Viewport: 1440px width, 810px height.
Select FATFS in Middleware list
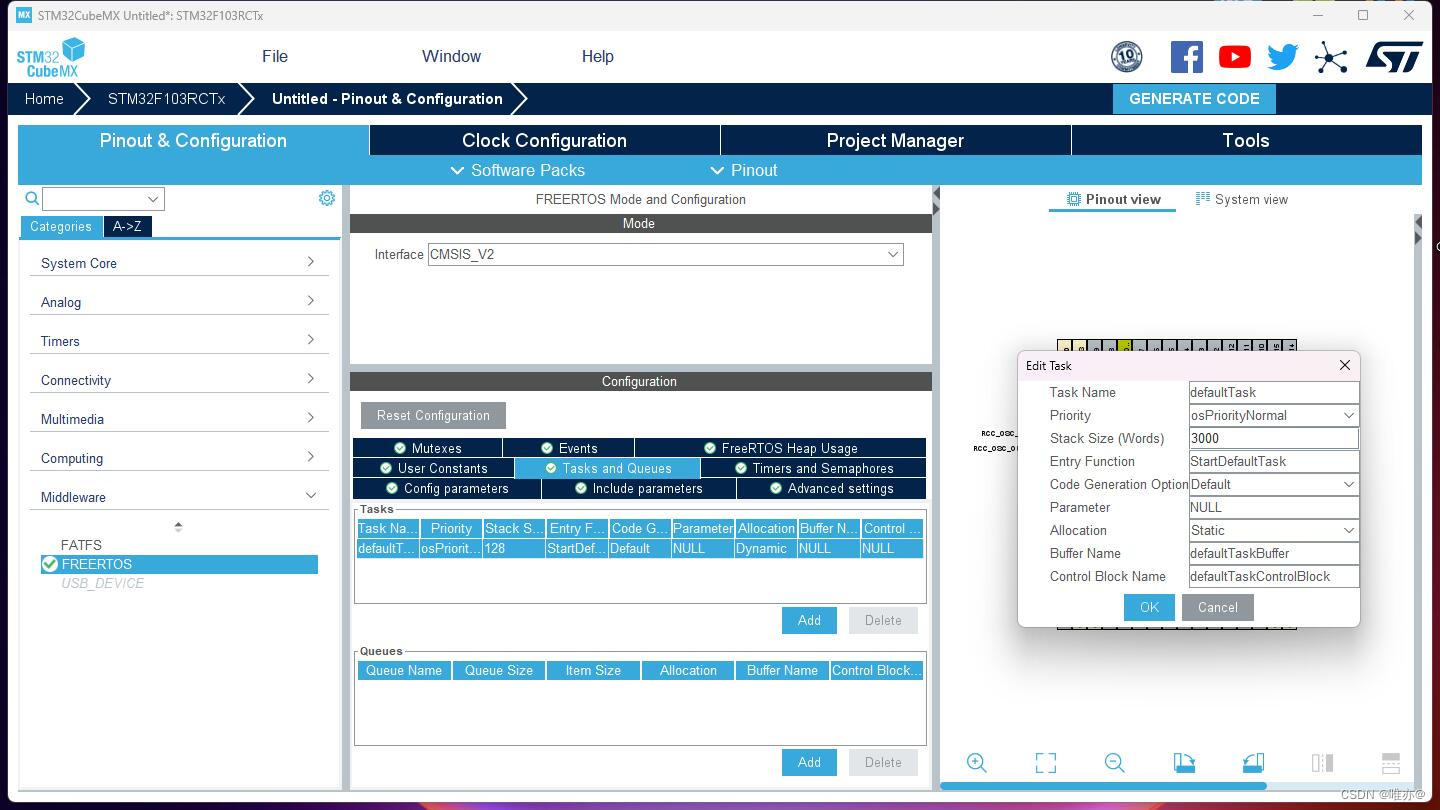point(81,545)
